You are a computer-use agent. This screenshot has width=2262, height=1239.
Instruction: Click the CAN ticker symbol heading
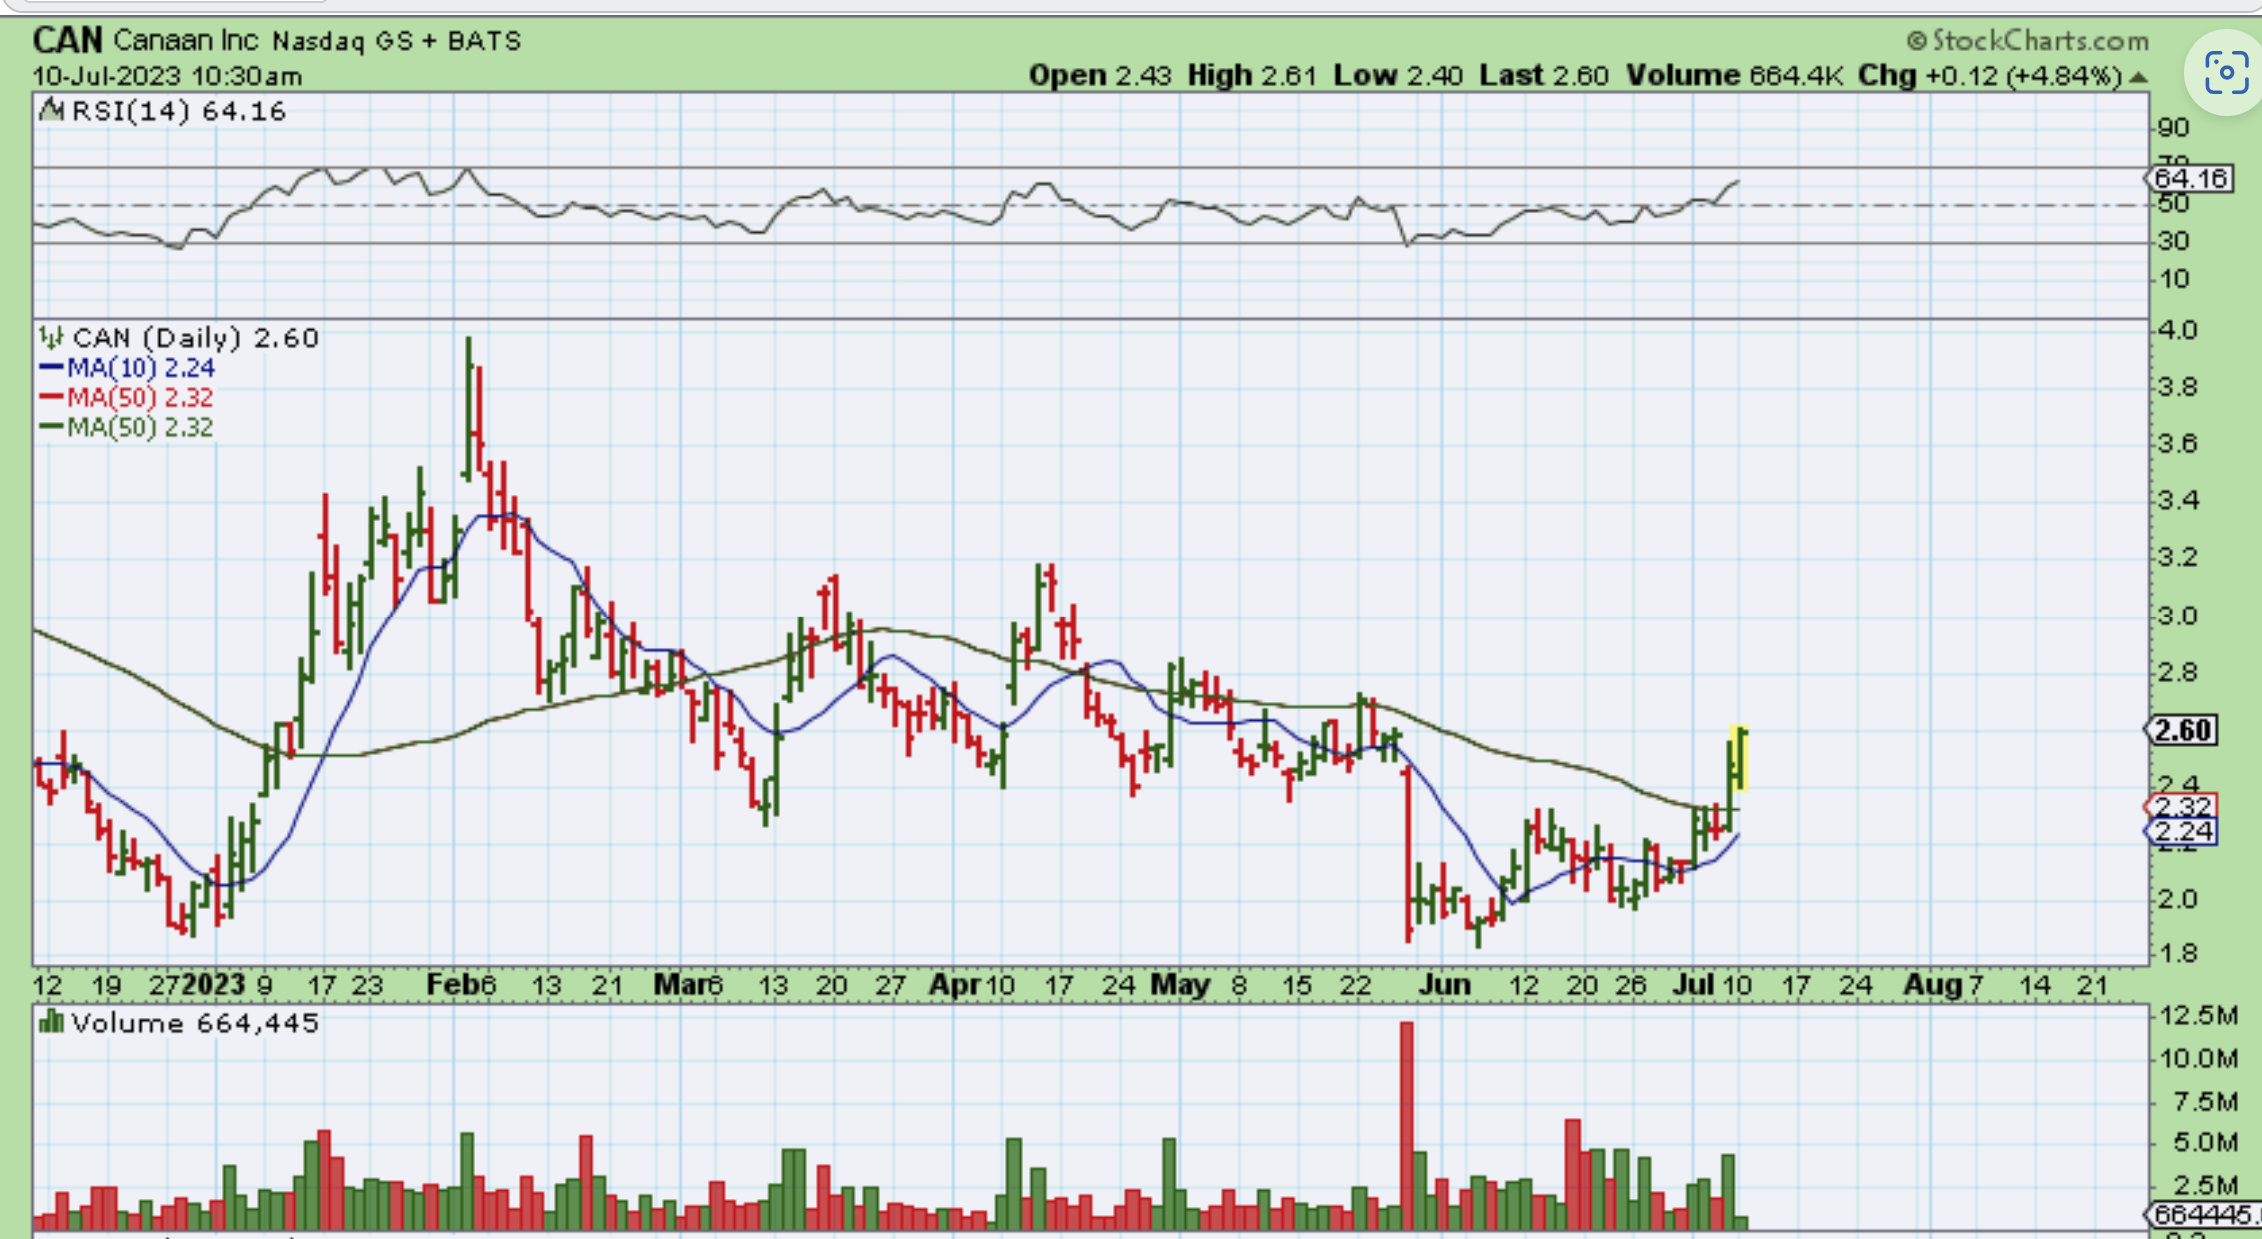click(67, 40)
